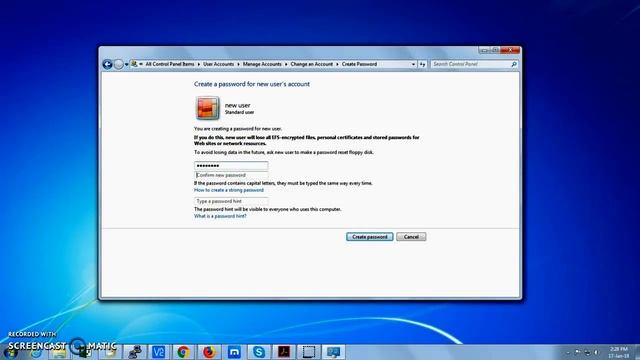Open the recent pages dropdown arrow
Screen dimensions: 640x360
(127, 64)
